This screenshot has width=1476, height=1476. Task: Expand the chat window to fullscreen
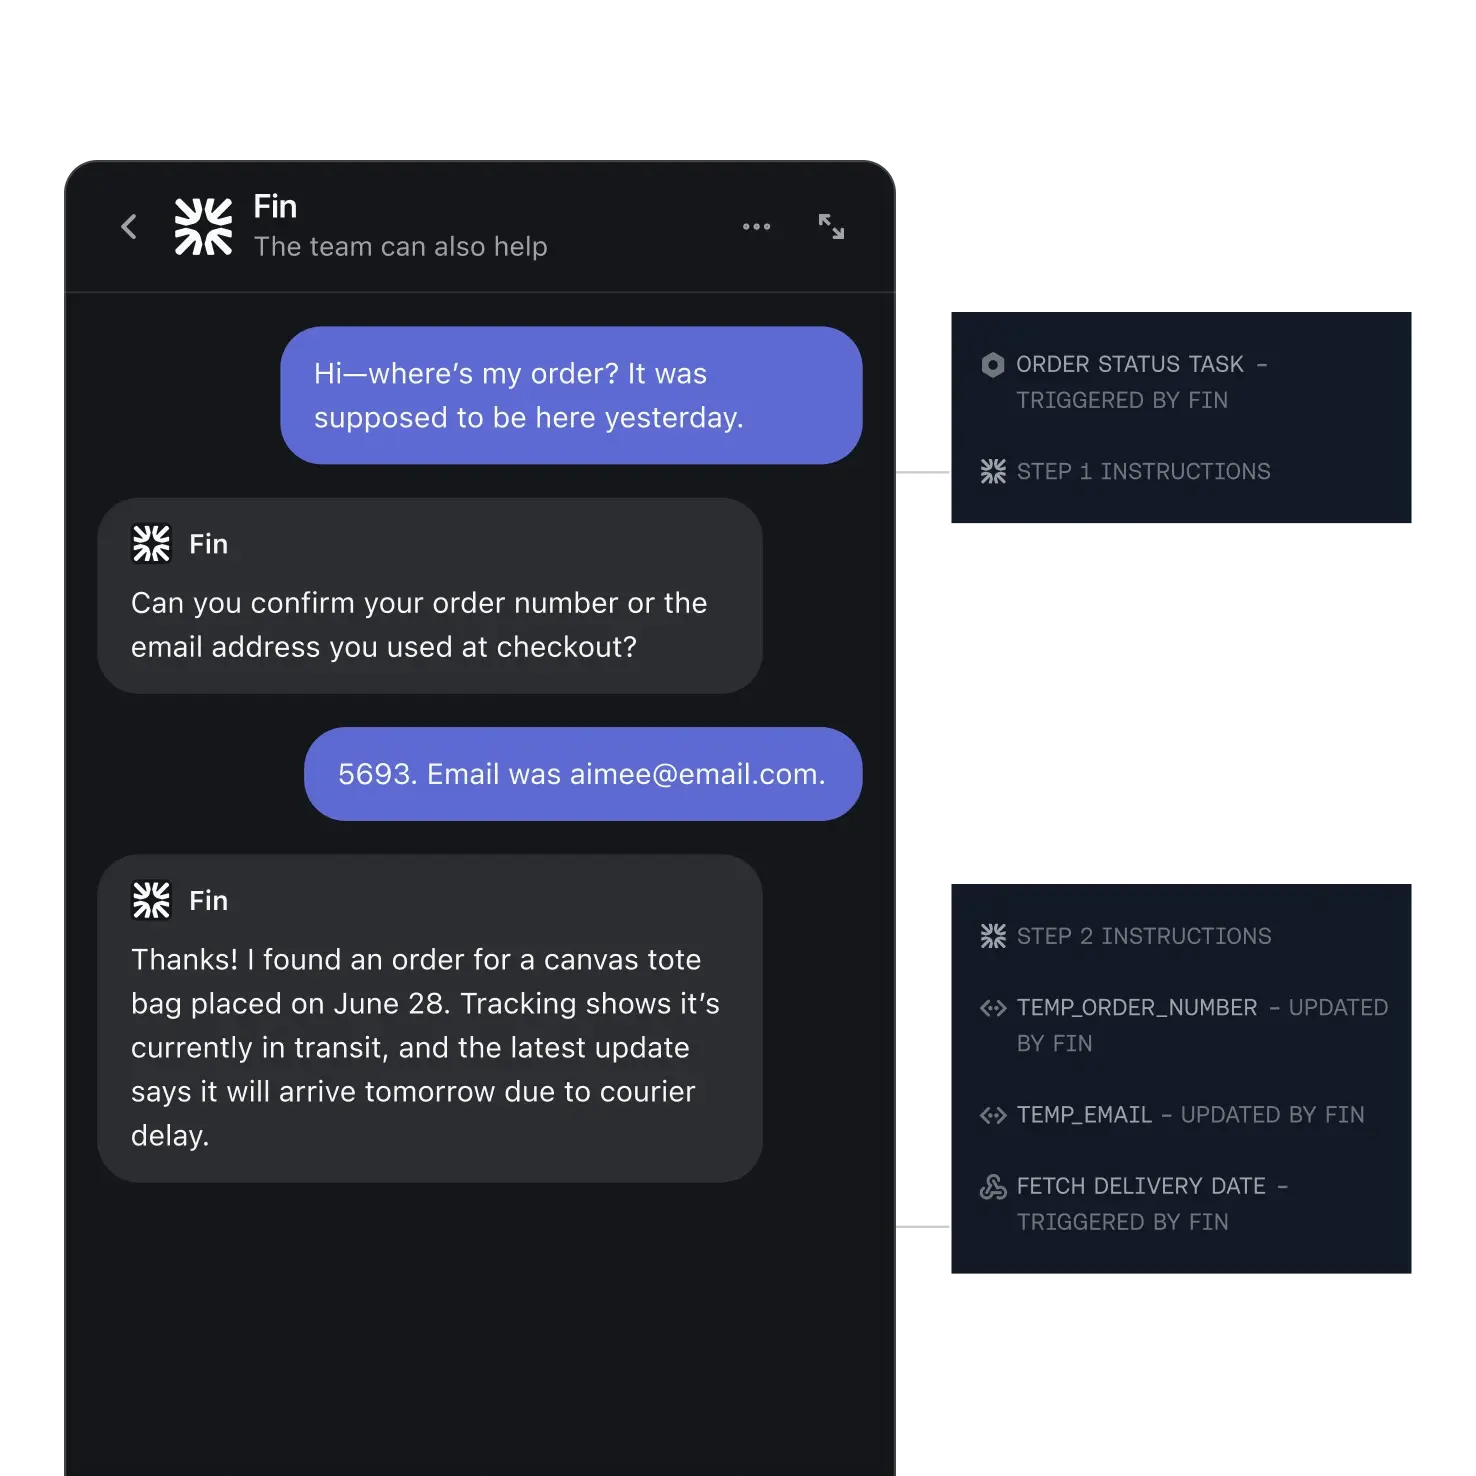click(x=831, y=226)
